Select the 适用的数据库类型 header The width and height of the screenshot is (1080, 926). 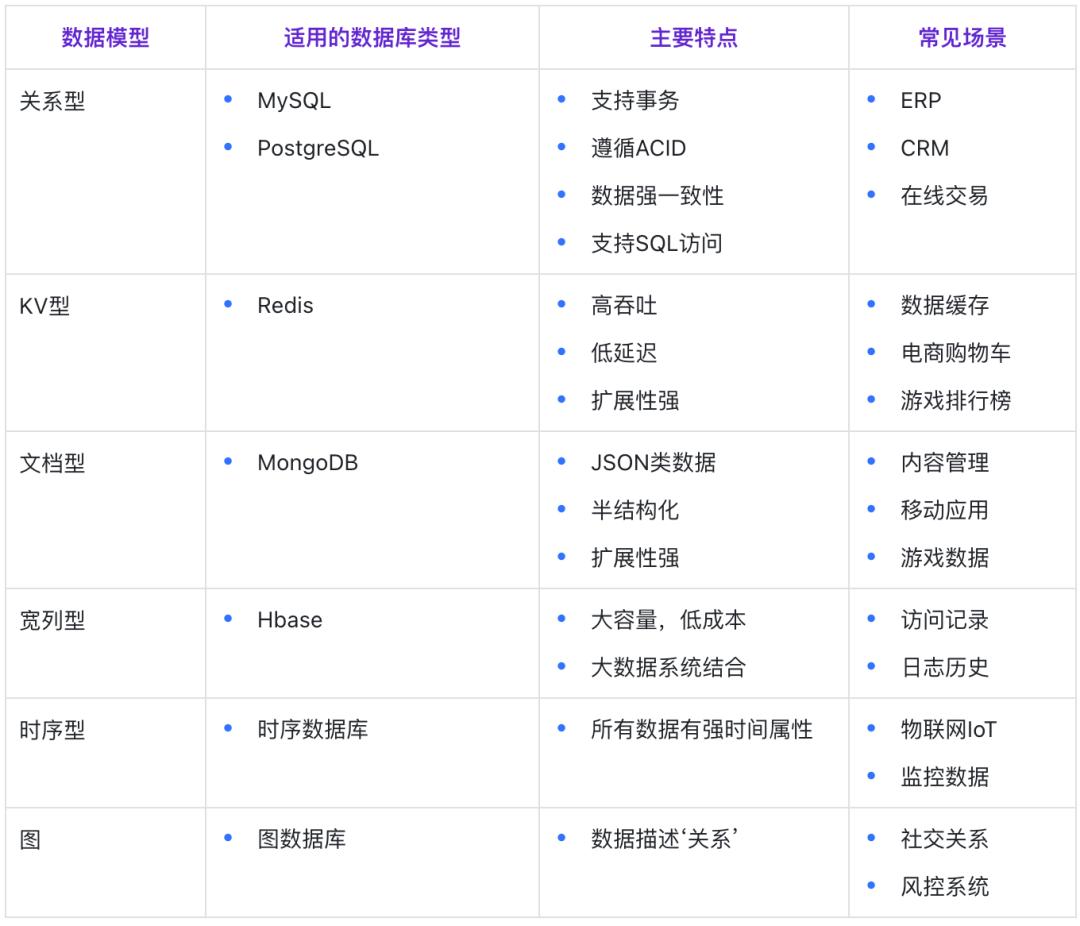(370, 36)
